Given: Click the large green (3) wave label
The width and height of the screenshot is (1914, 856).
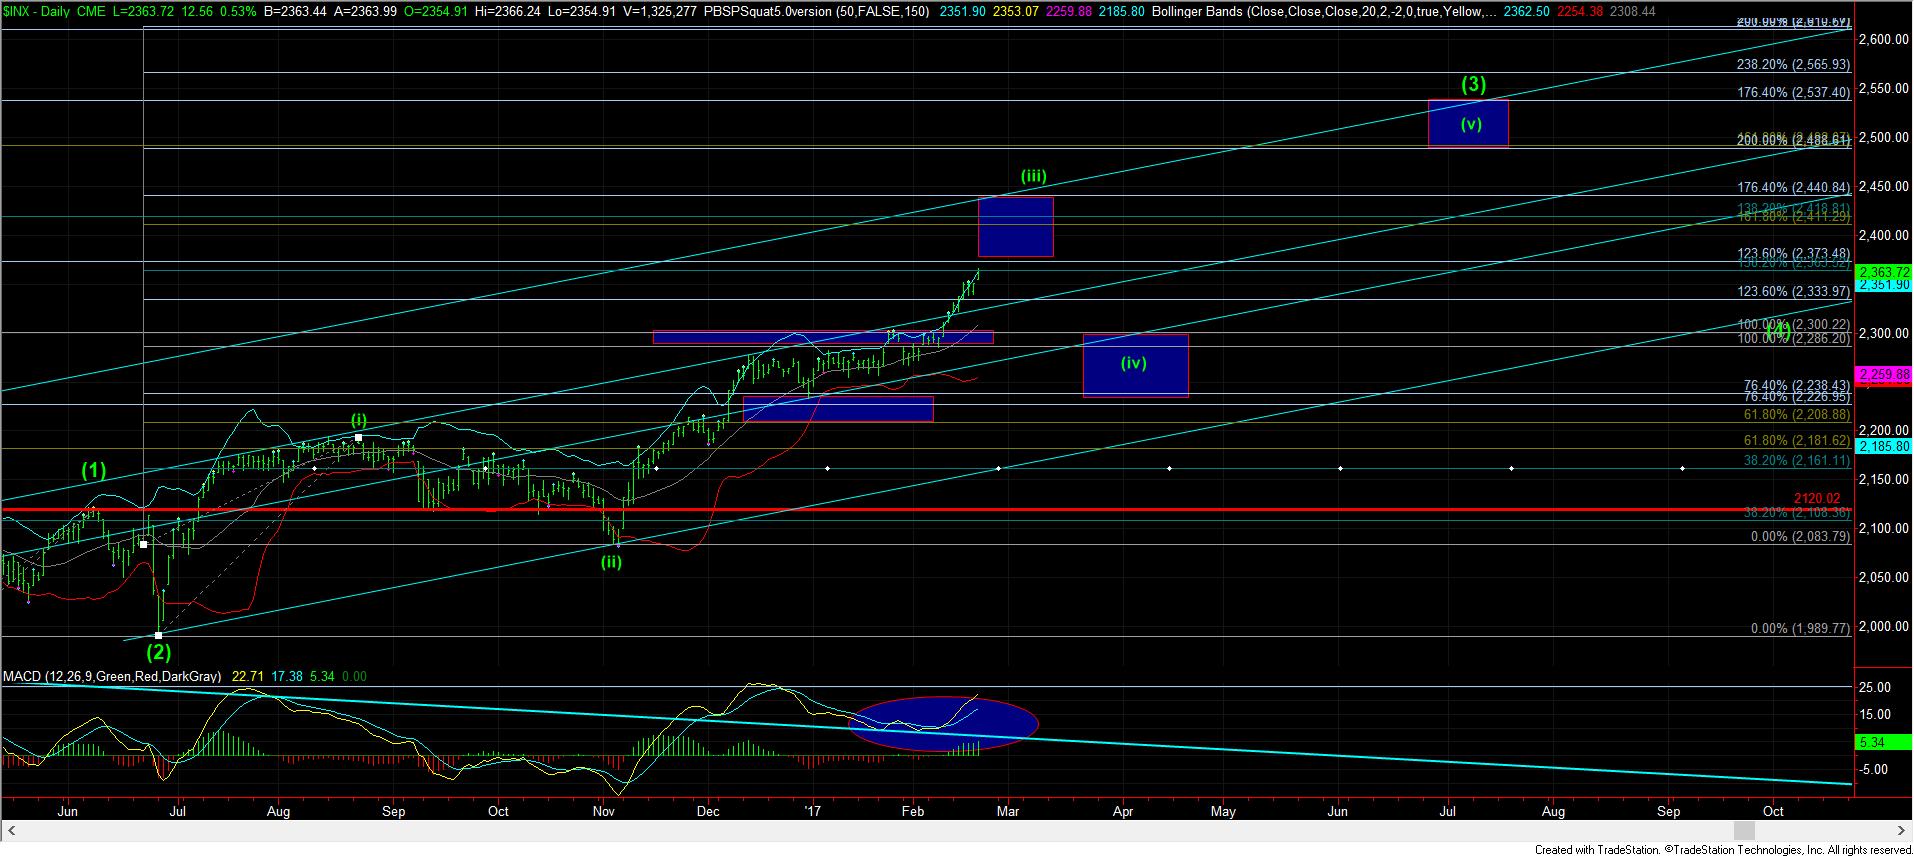Looking at the screenshot, I should tap(1473, 85).
